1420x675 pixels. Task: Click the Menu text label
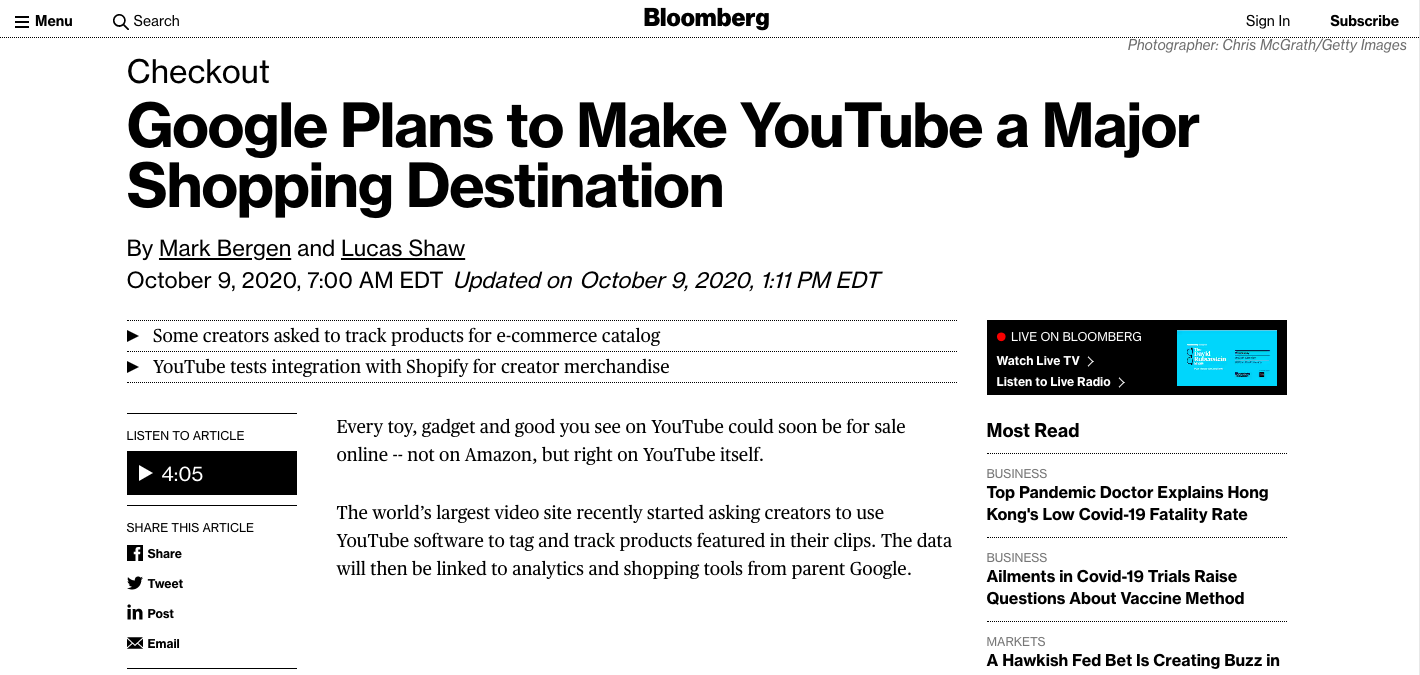coord(54,21)
